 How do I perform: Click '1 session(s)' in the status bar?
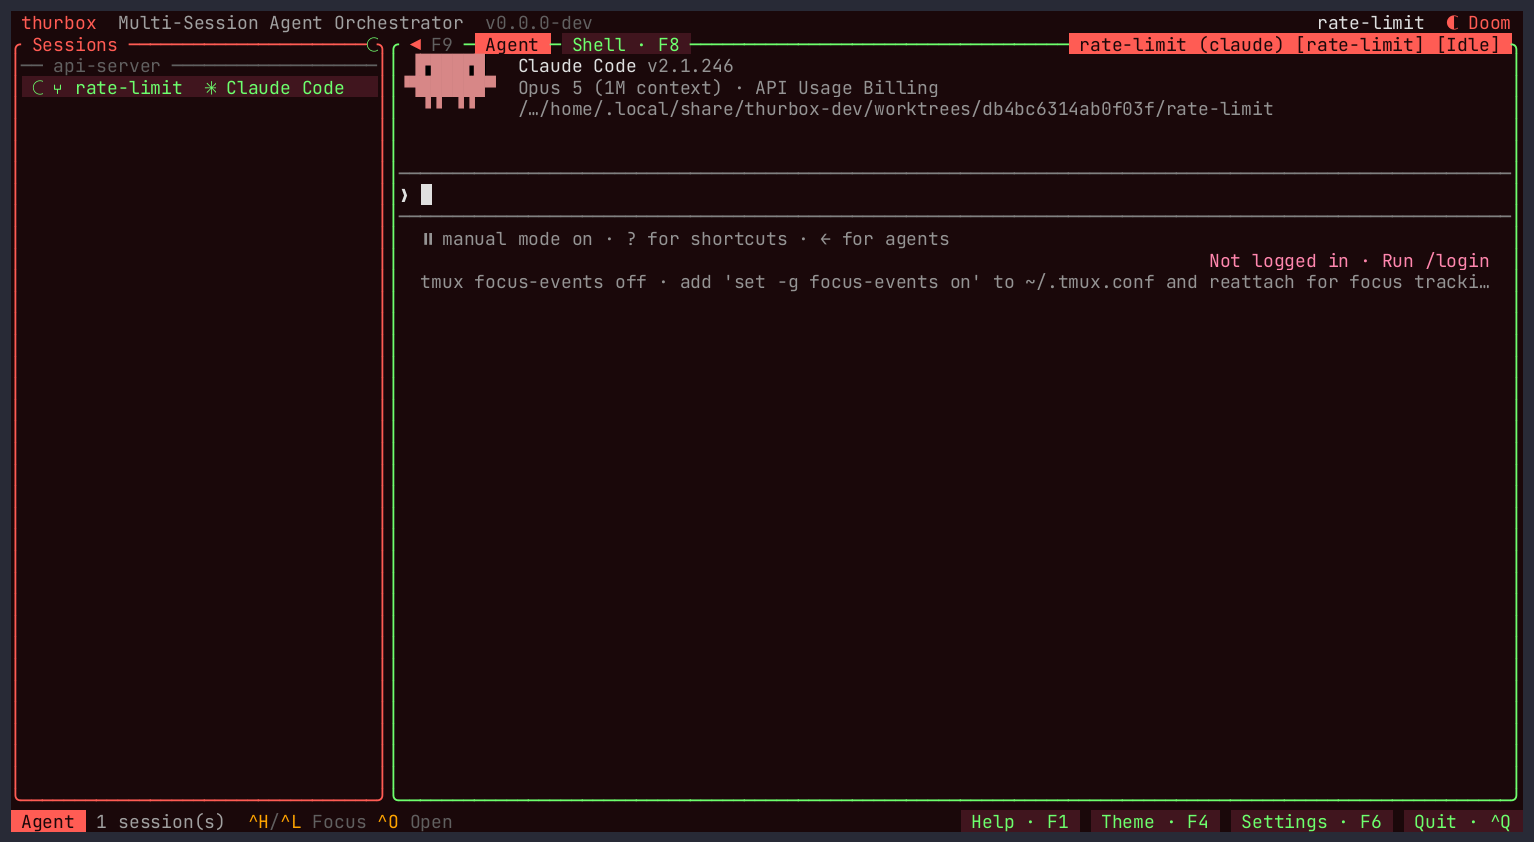click(161, 822)
